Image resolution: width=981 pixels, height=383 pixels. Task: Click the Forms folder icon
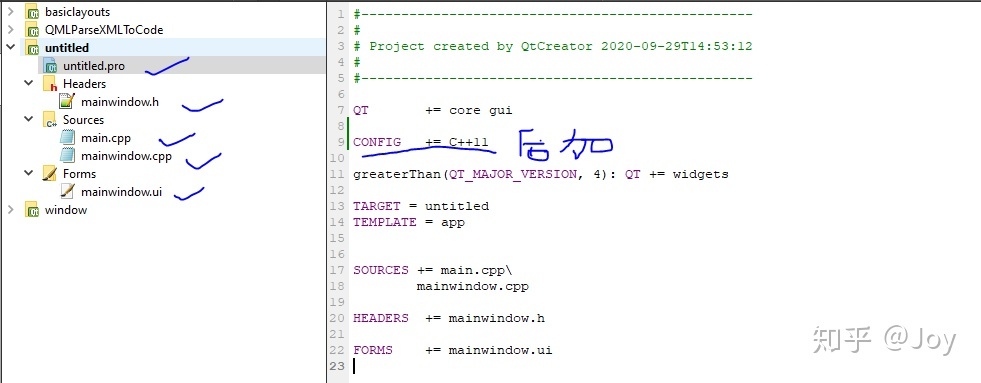tap(50, 173)
